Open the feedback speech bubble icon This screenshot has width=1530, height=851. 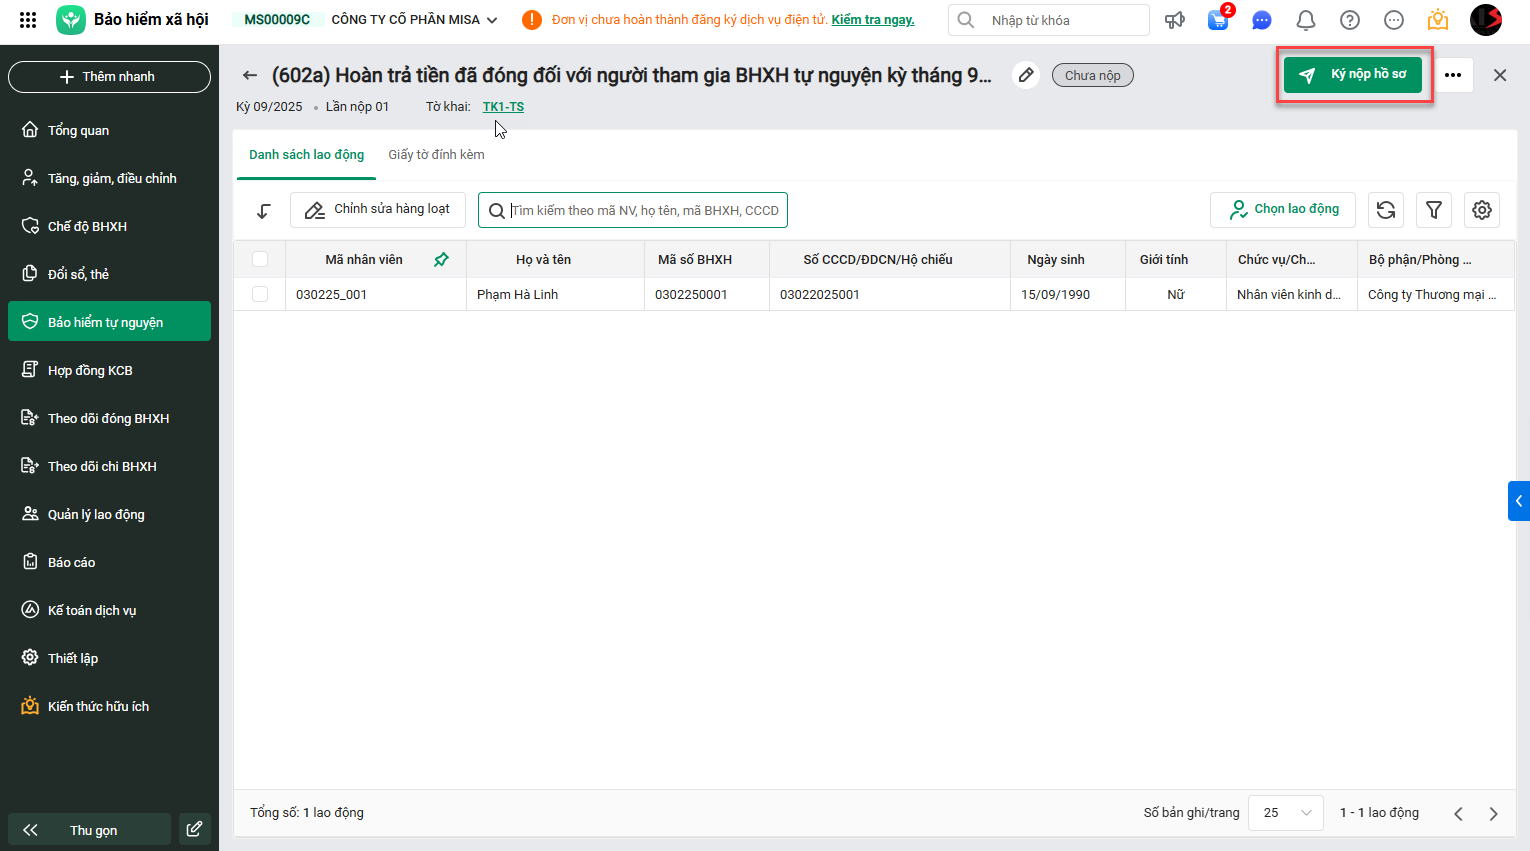click(x=1394, y=20)
